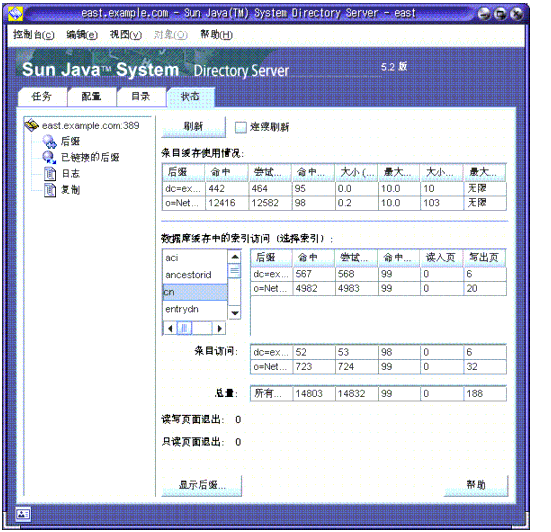Viewport: 551px width, 532px height.
Task: Click cell 567 in index access table
Action: click(314, 274)
